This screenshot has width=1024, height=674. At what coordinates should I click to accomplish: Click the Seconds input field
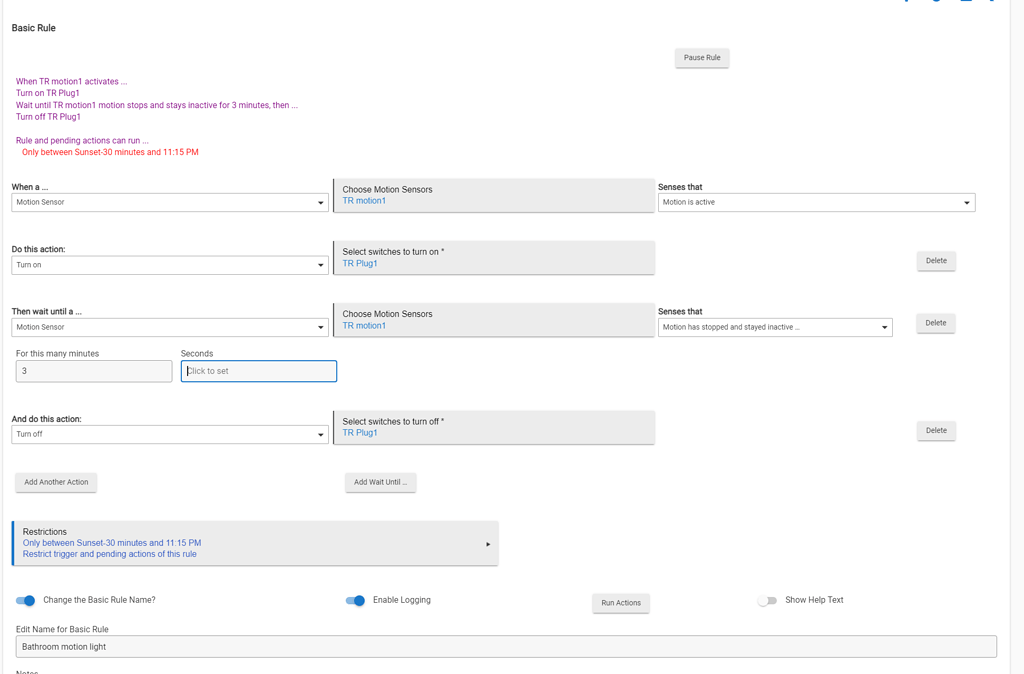(258, 371)
